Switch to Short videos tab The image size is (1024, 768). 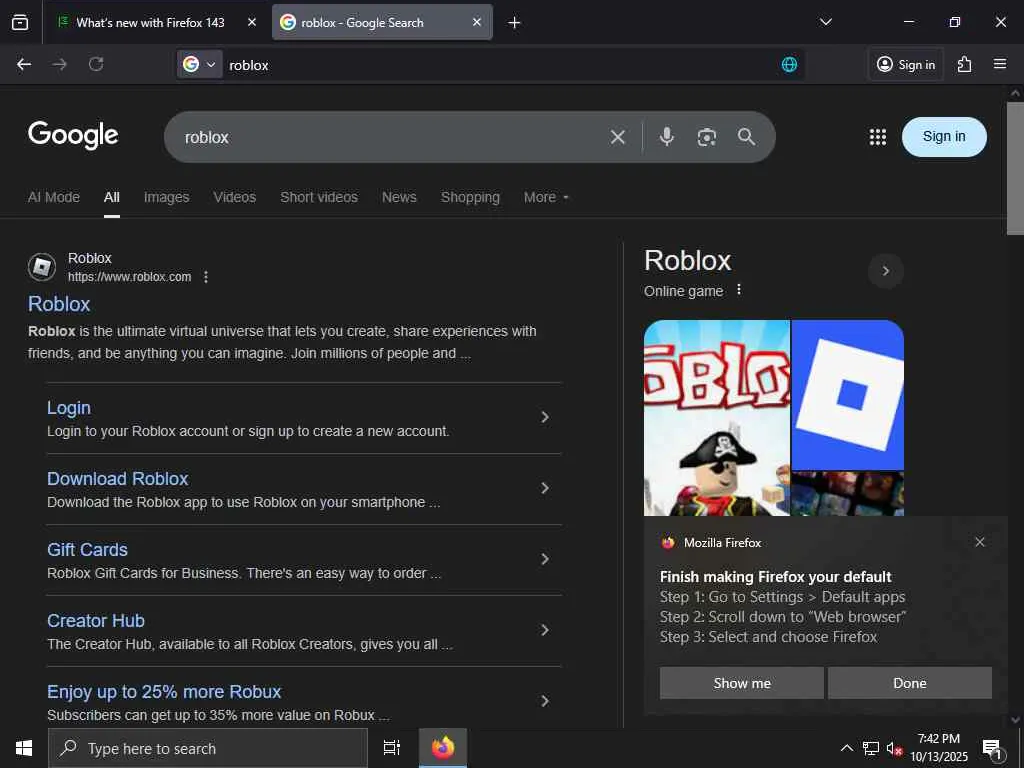(319, 197)
